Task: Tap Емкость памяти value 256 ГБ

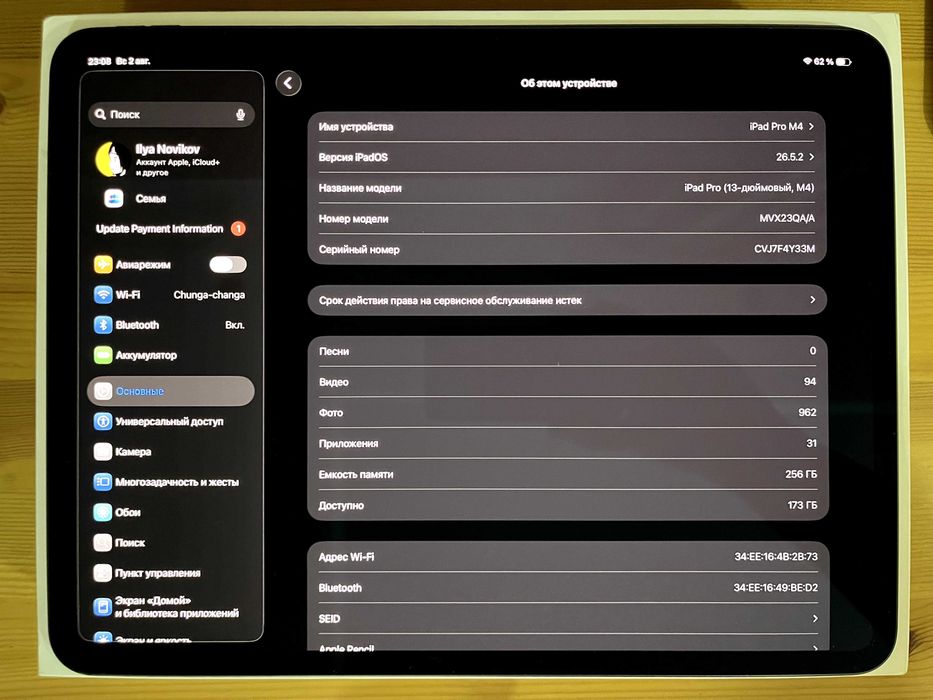Action: point(801,474)
